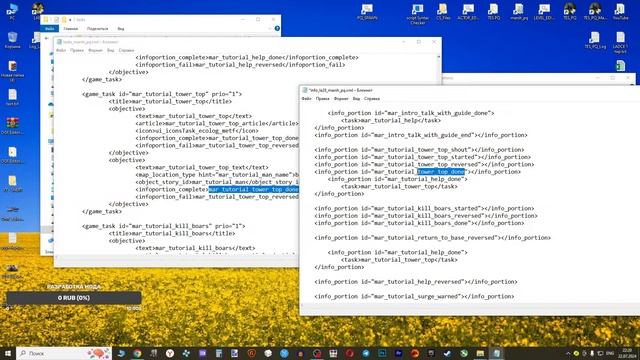Viewport: 640px width, 360px height.
Task: Open the PQ_SPAWN desktop shortcut
Action: [x=367, y=12]
